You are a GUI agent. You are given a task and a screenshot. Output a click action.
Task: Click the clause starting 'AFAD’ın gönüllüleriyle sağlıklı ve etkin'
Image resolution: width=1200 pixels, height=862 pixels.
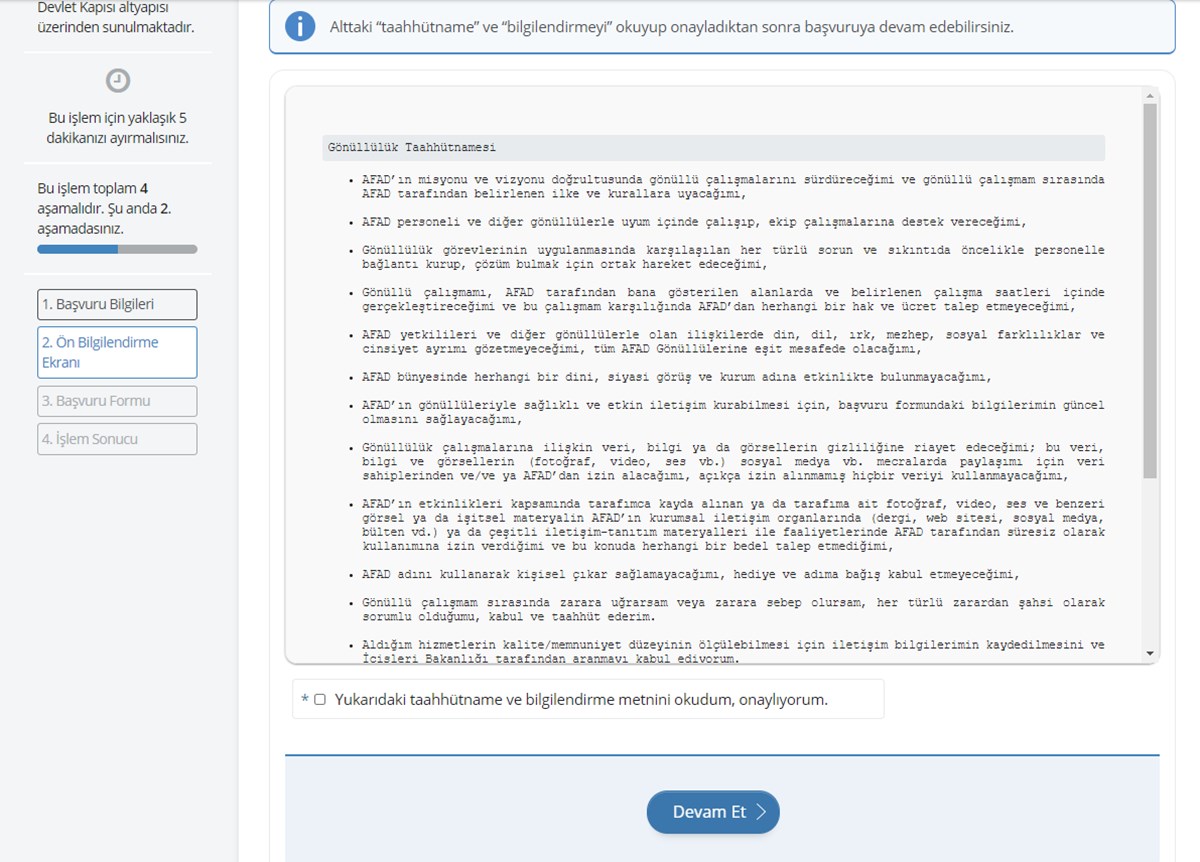tap(734, 412)
